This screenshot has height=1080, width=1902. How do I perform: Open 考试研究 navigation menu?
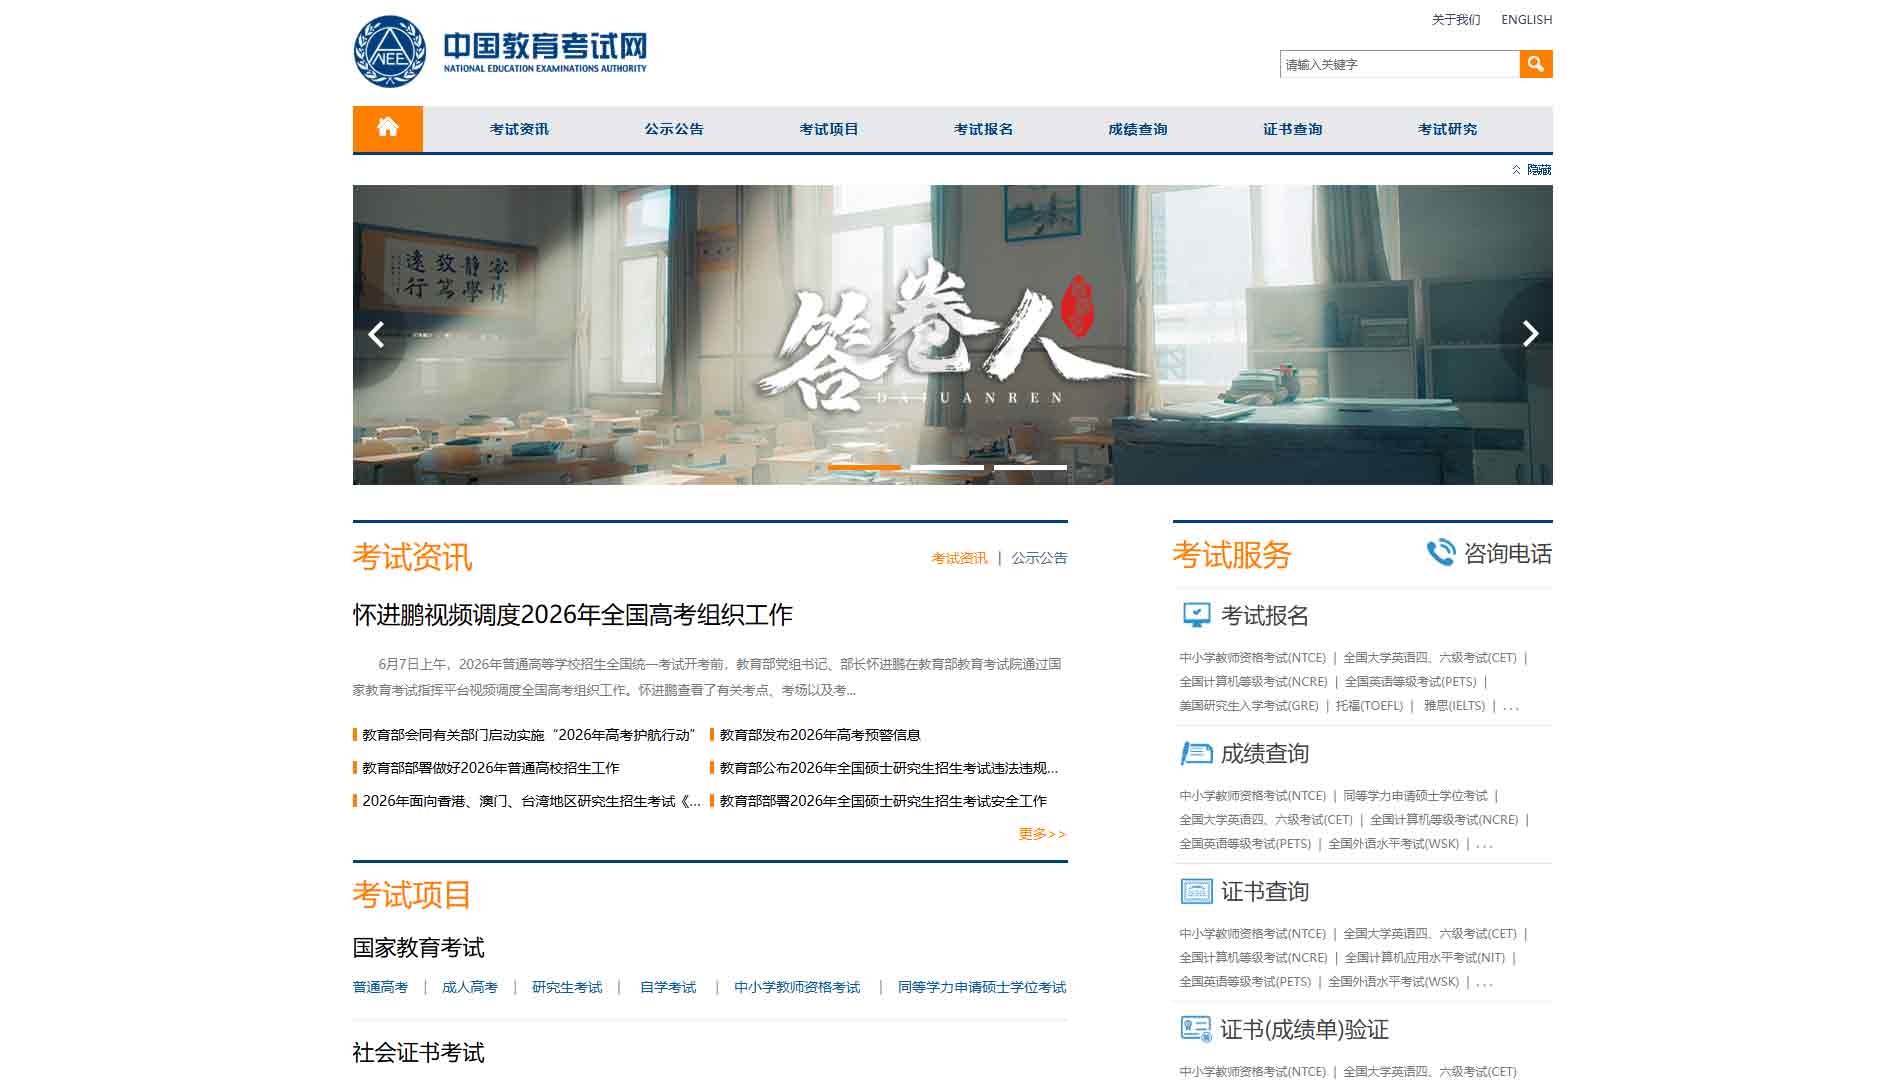(1447, 129)
